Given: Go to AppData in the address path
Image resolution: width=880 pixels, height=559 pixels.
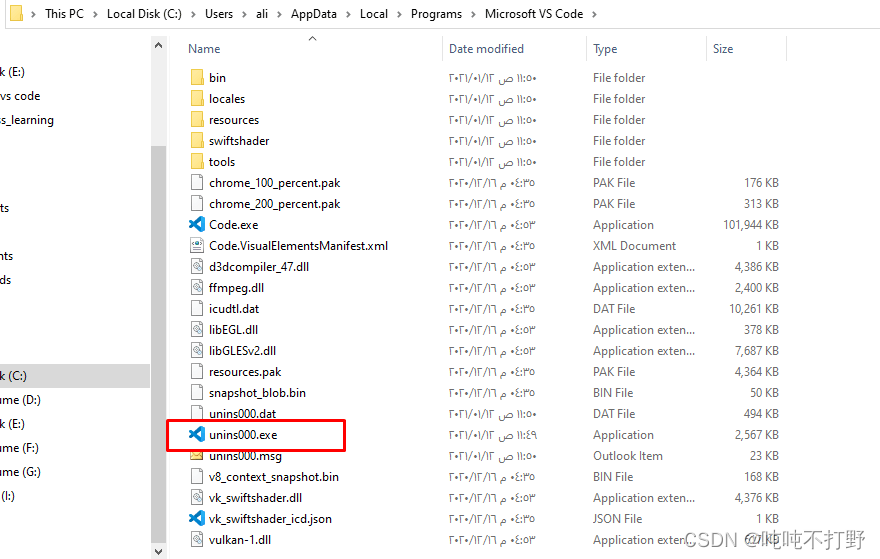Looking at the screenshot, I should pyautogui.click(x=314, y=14).
